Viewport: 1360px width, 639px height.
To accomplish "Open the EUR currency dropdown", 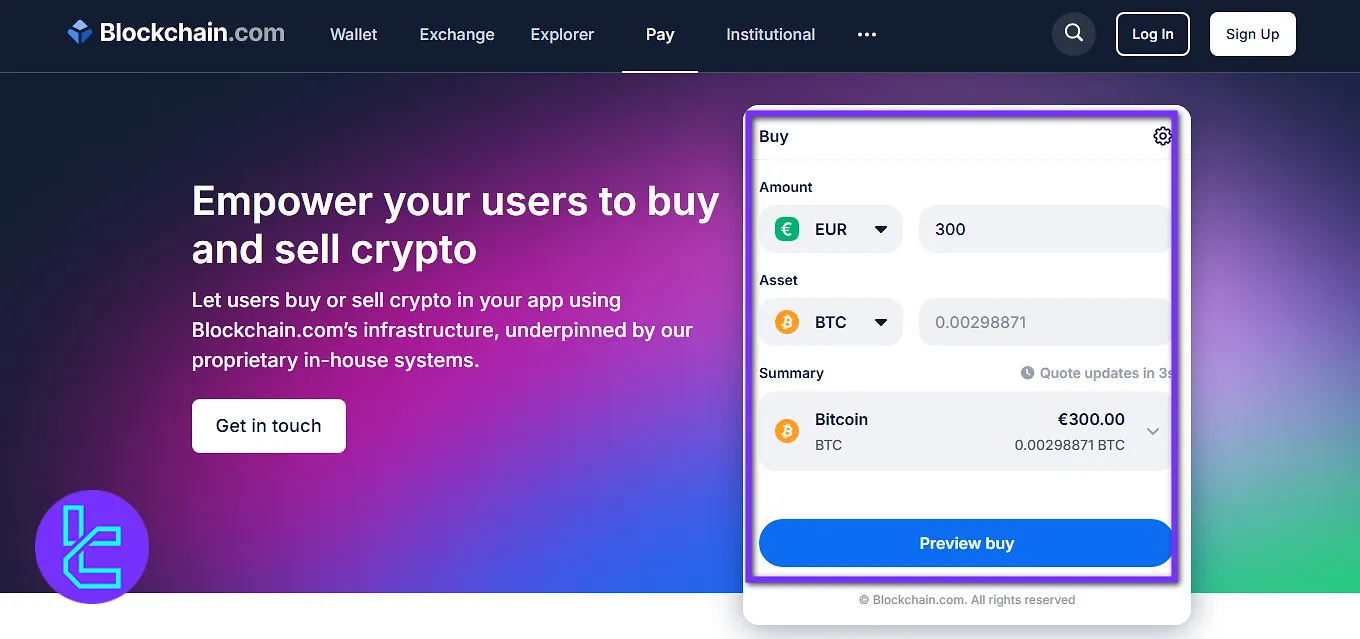I will 880,229.
